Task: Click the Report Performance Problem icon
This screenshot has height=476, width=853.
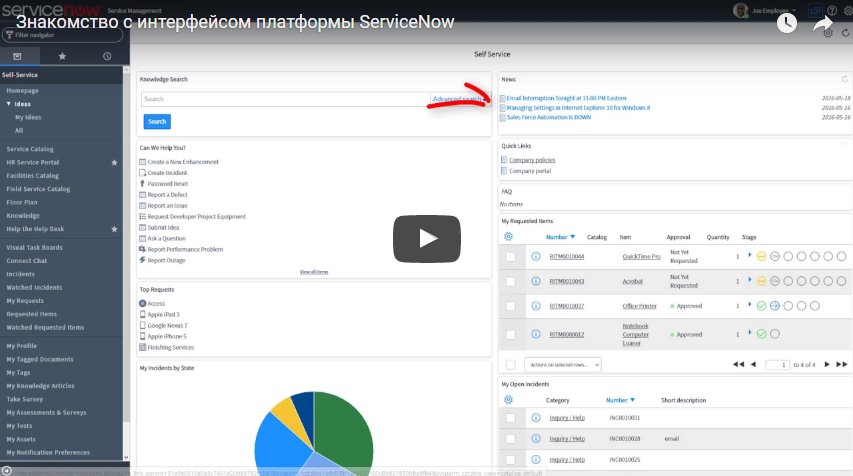Action: pyautogui.click(x=143, y=249)
